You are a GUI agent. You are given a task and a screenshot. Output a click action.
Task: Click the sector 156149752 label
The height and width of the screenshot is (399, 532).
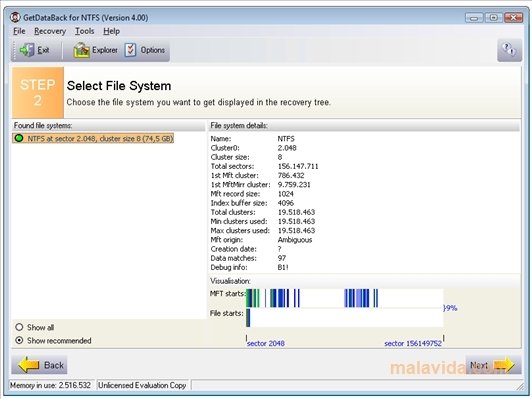pyautogui.click(x=413, y=343)
